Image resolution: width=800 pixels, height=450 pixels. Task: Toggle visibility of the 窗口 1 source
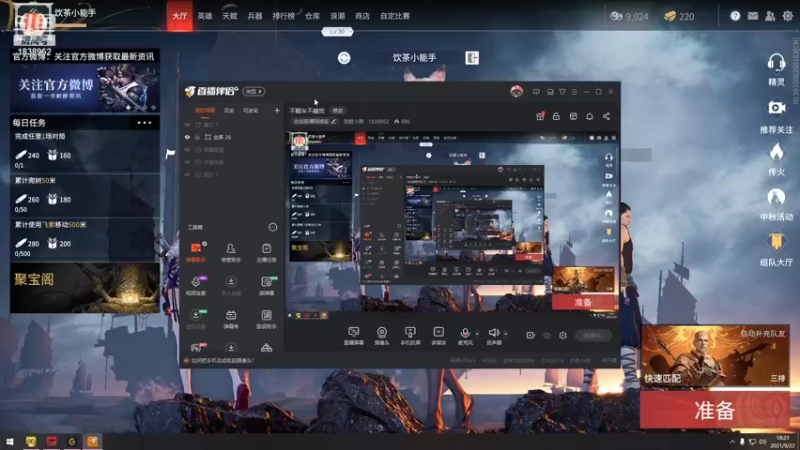187,124
